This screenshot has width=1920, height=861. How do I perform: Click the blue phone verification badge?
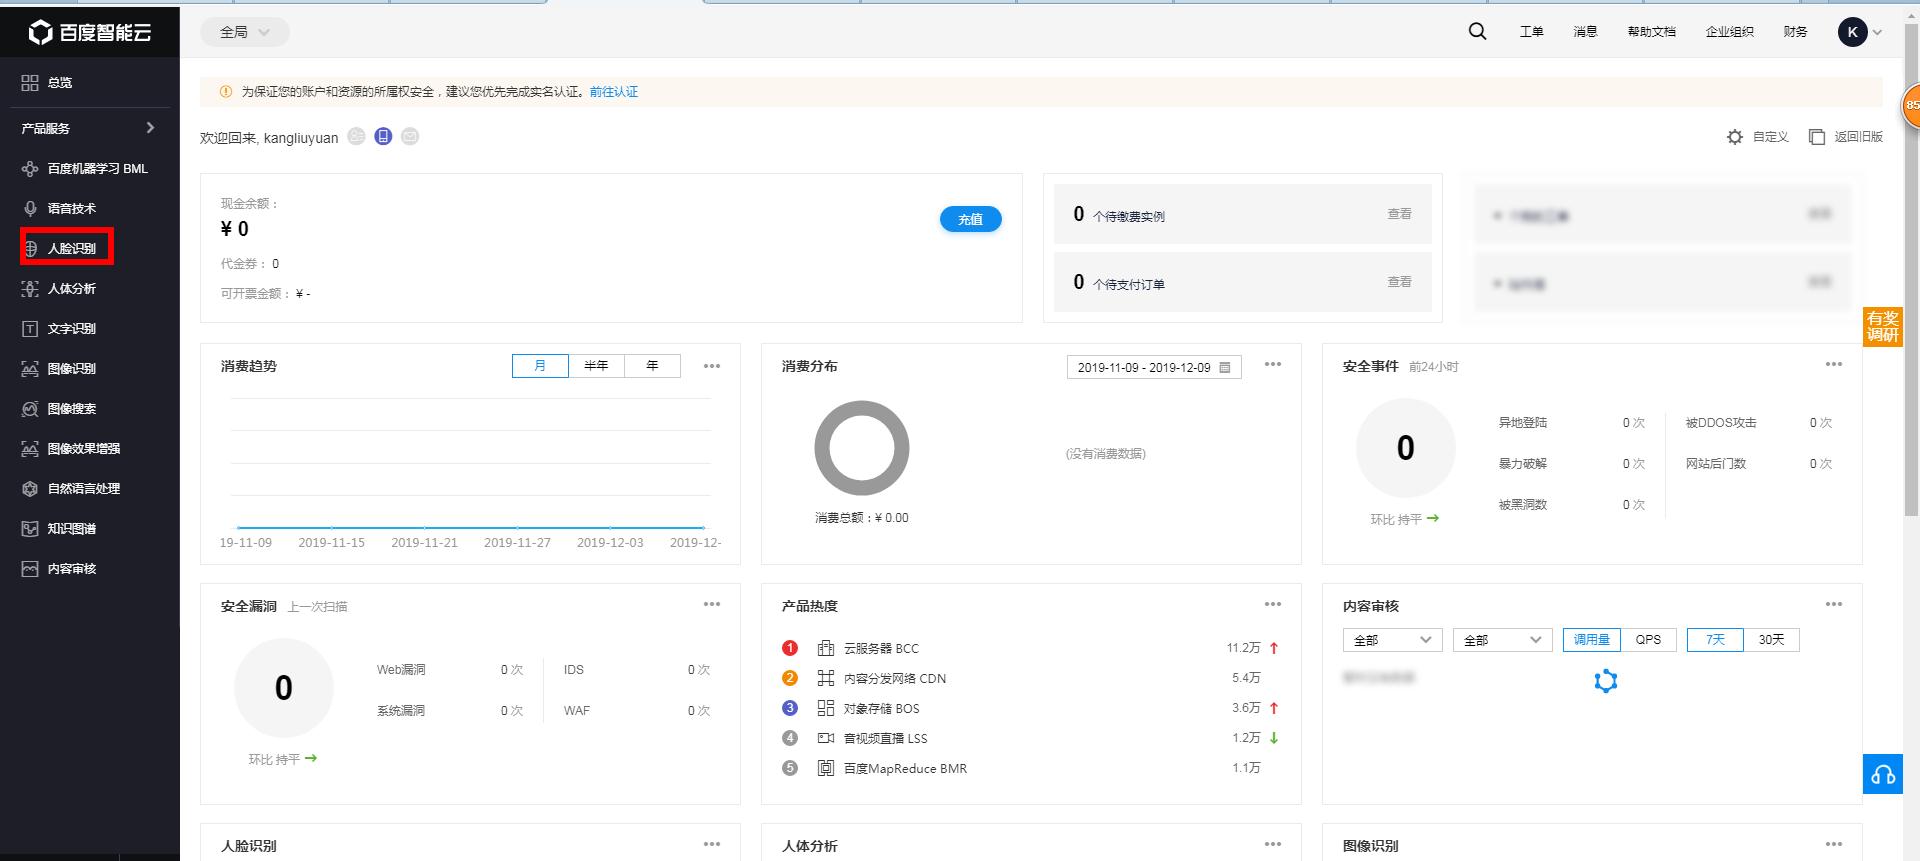coord(383,136)
